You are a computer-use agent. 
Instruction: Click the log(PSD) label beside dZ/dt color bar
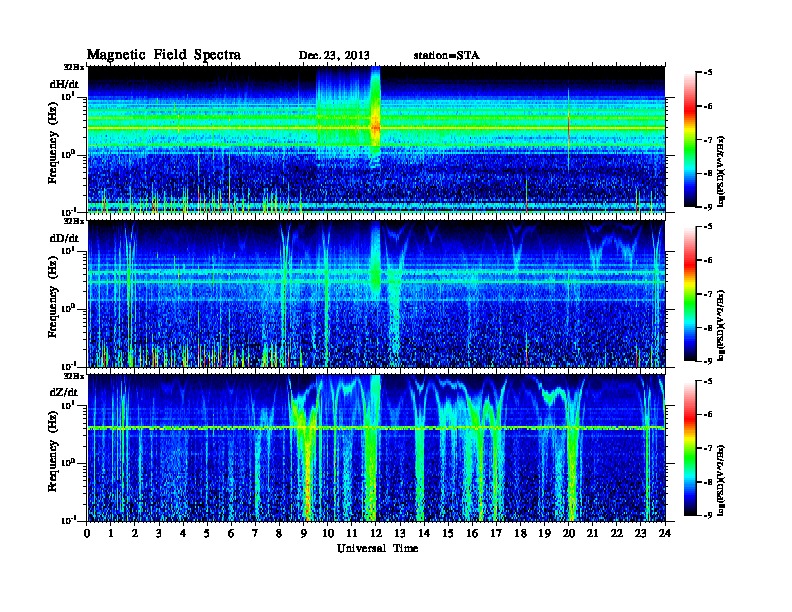[x=722, y=480]
